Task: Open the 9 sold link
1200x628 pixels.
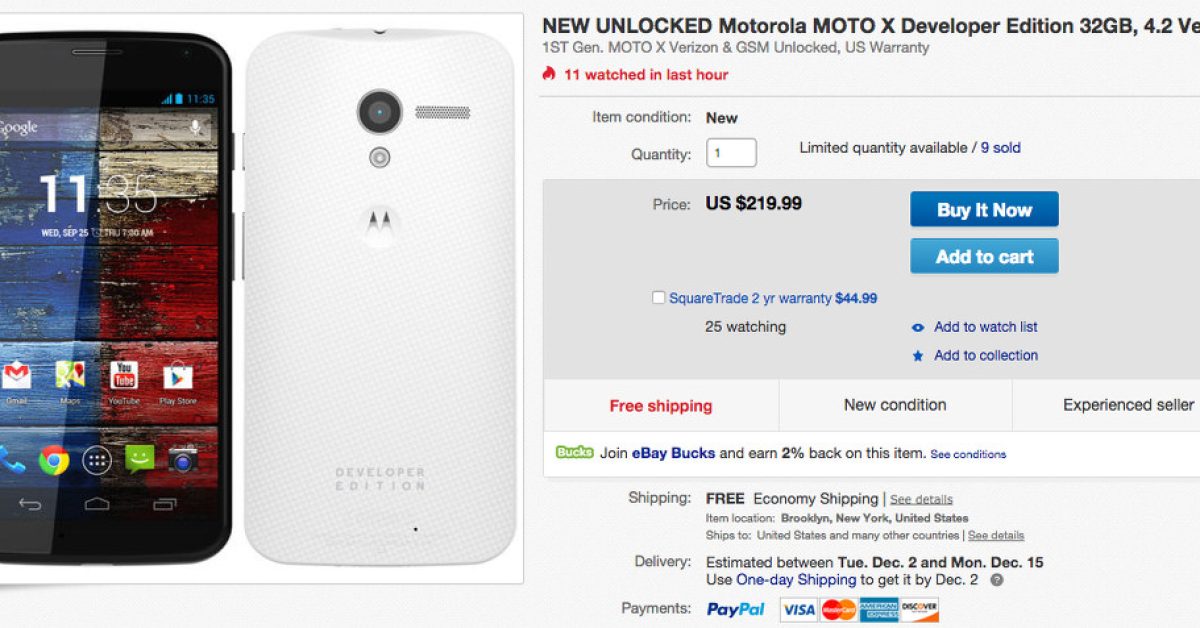Action: (1000, 148)
